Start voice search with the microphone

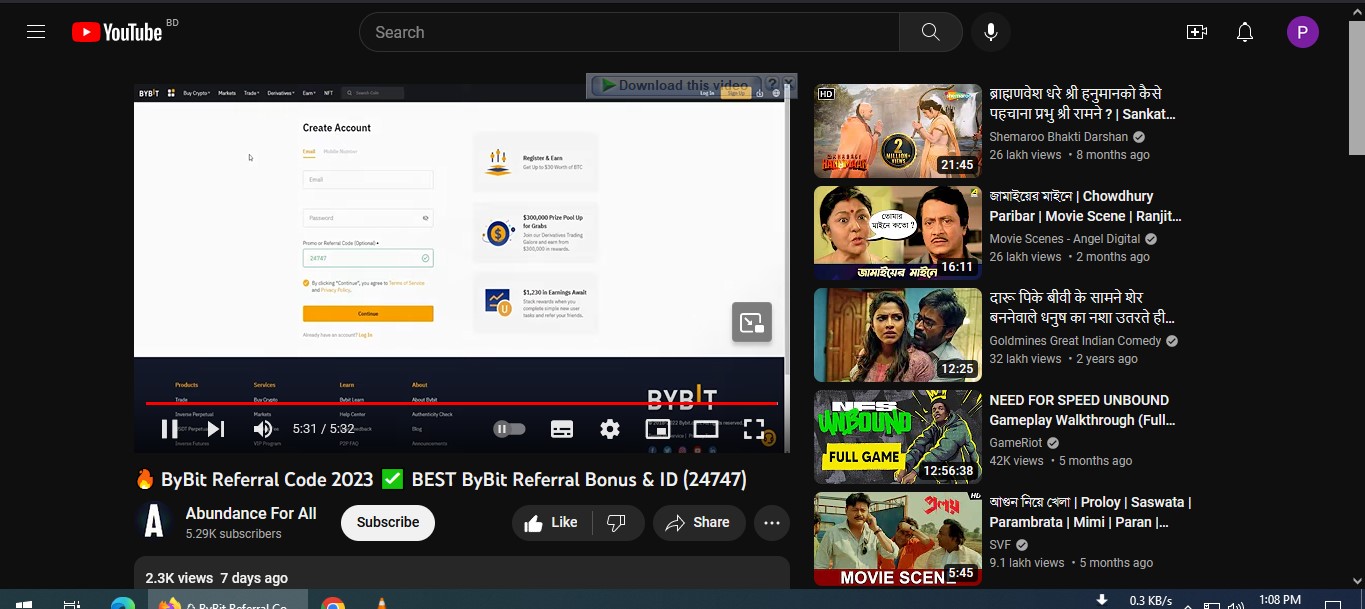pyautogui.click(x=990, y=32)
